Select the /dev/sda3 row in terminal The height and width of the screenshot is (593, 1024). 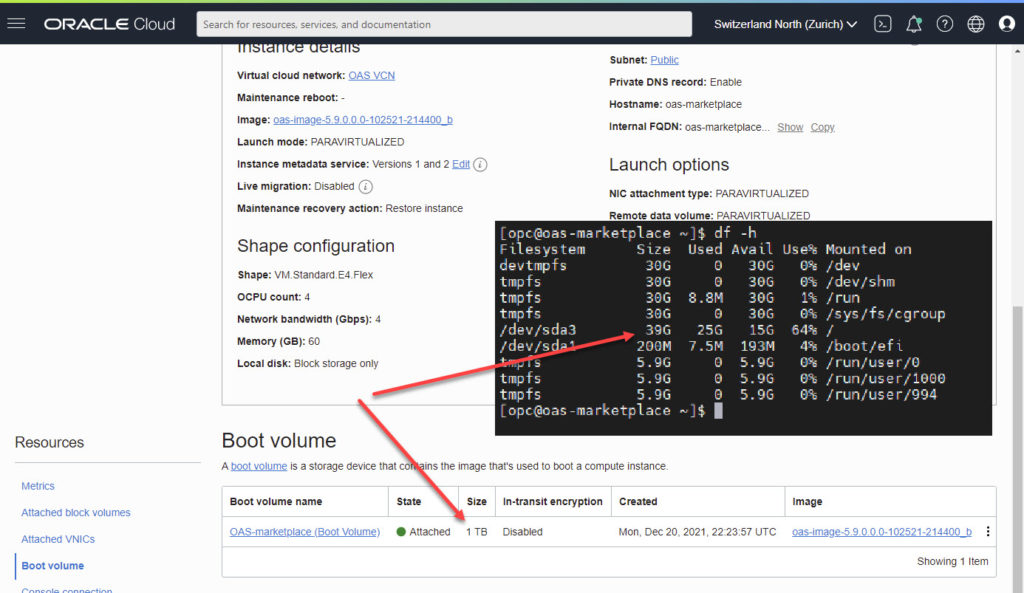[x=665, y=330]
